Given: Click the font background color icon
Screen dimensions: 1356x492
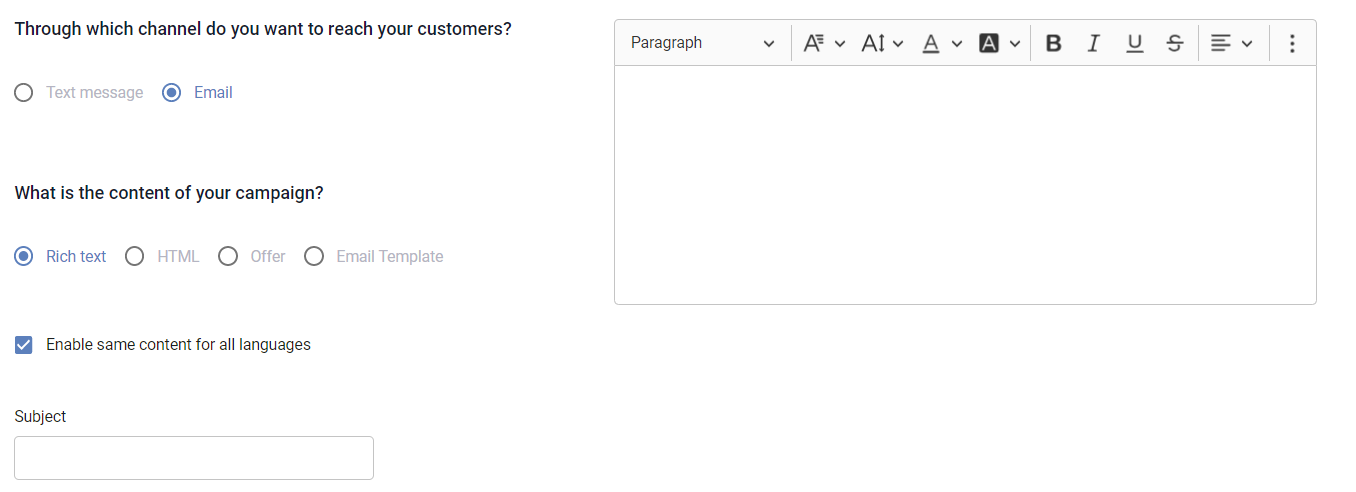Looking at the screenshot, I should pyautogui.click(x=990, y=43).
